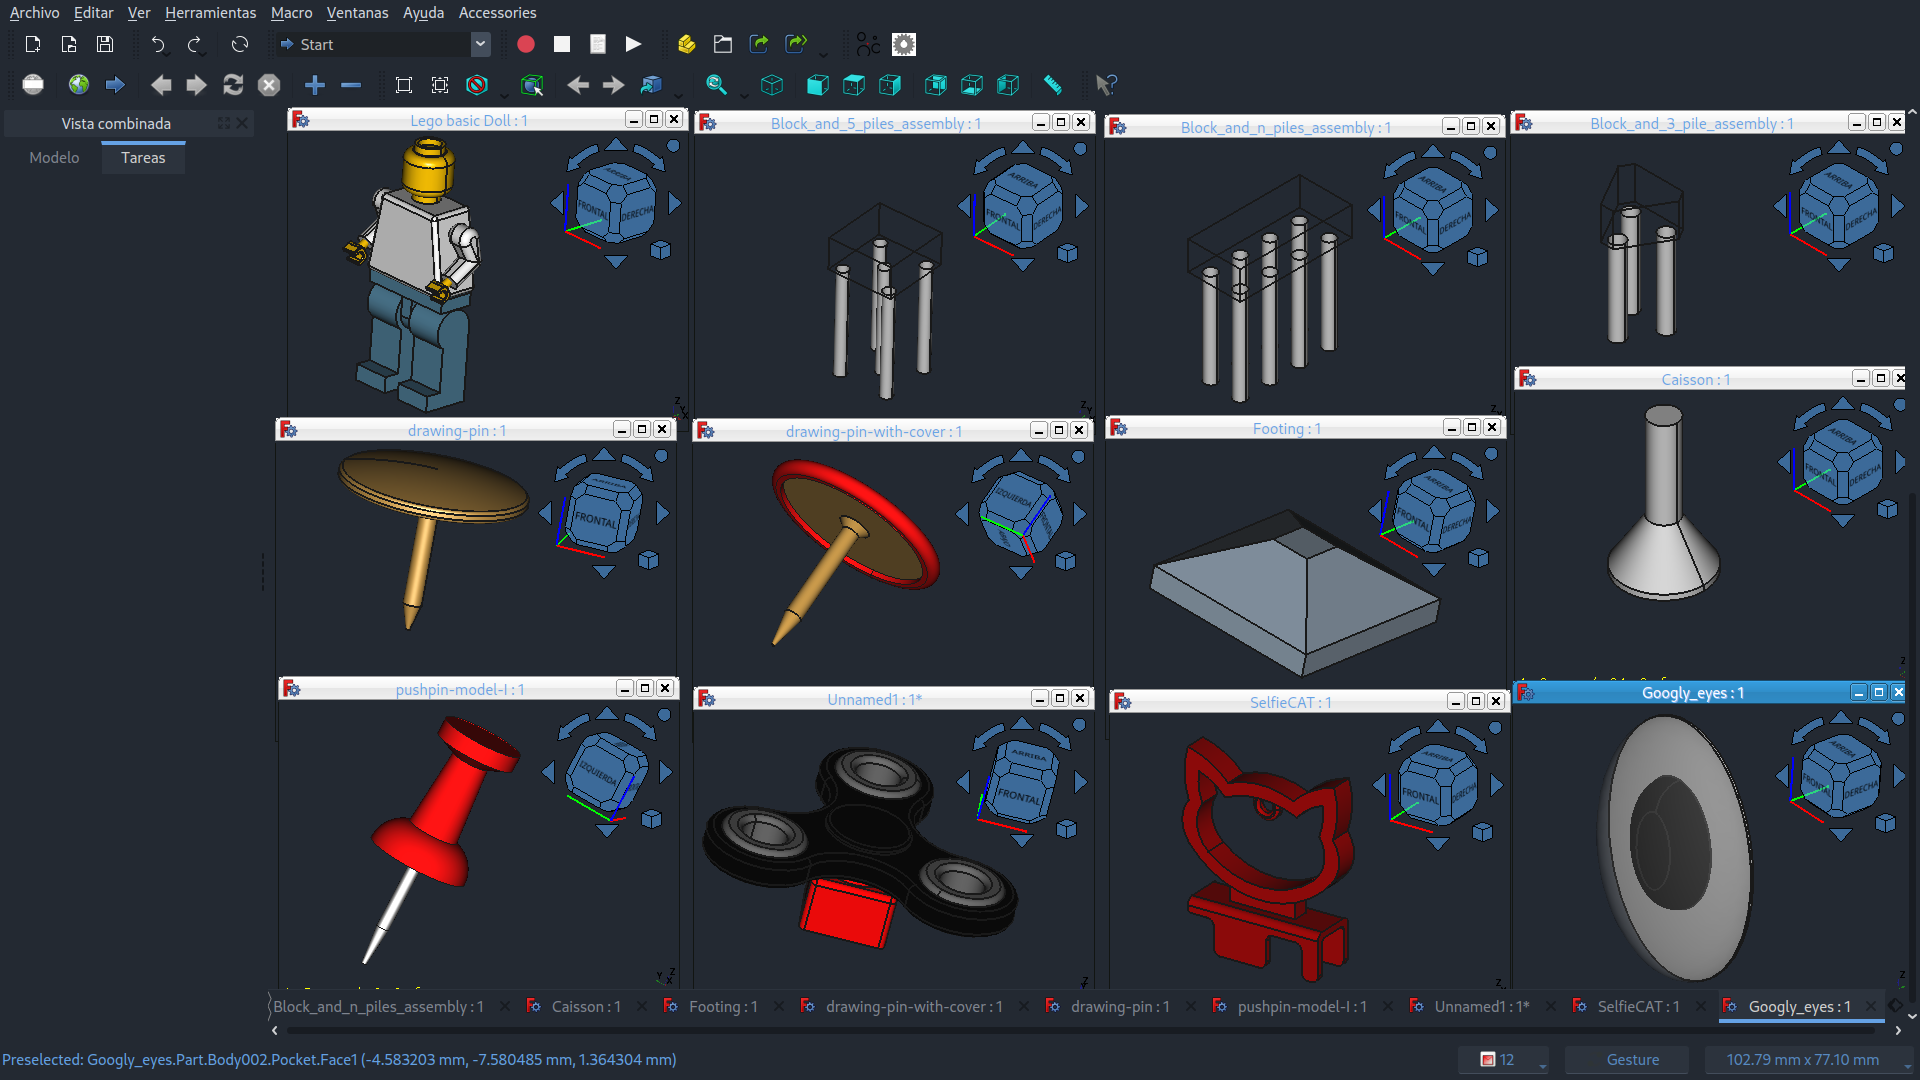Redo the last undone action
Viewport: 1920px width, 1080px height.
click(193, 44)
